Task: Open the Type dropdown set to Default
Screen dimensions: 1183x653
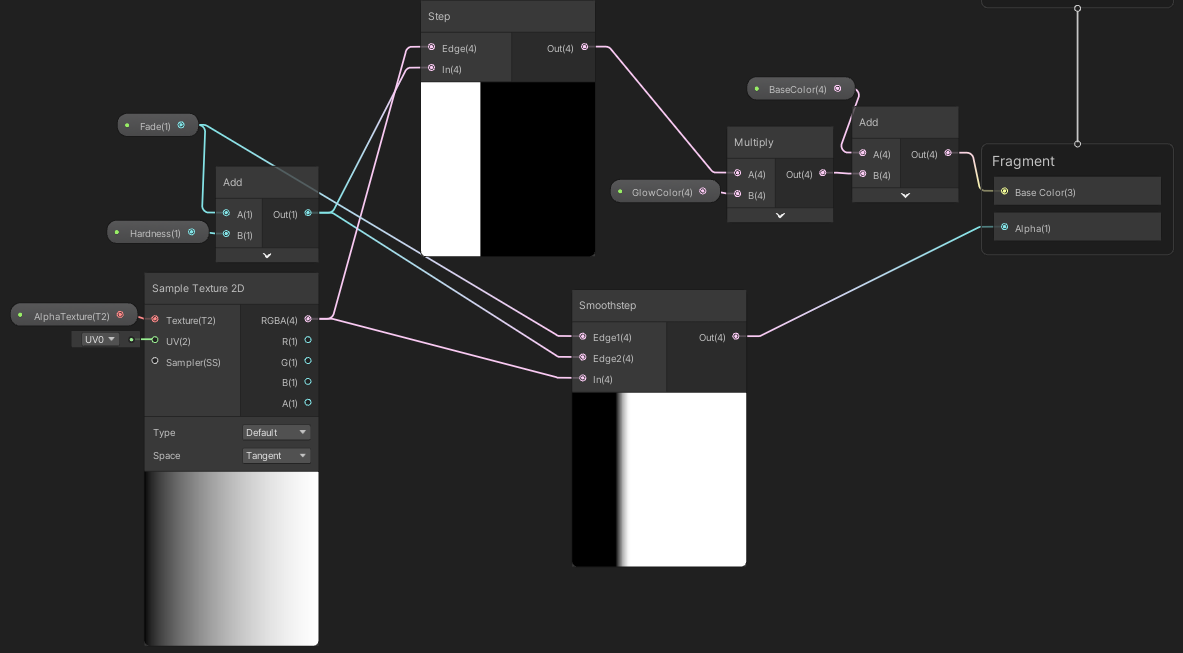Action: 276,432
